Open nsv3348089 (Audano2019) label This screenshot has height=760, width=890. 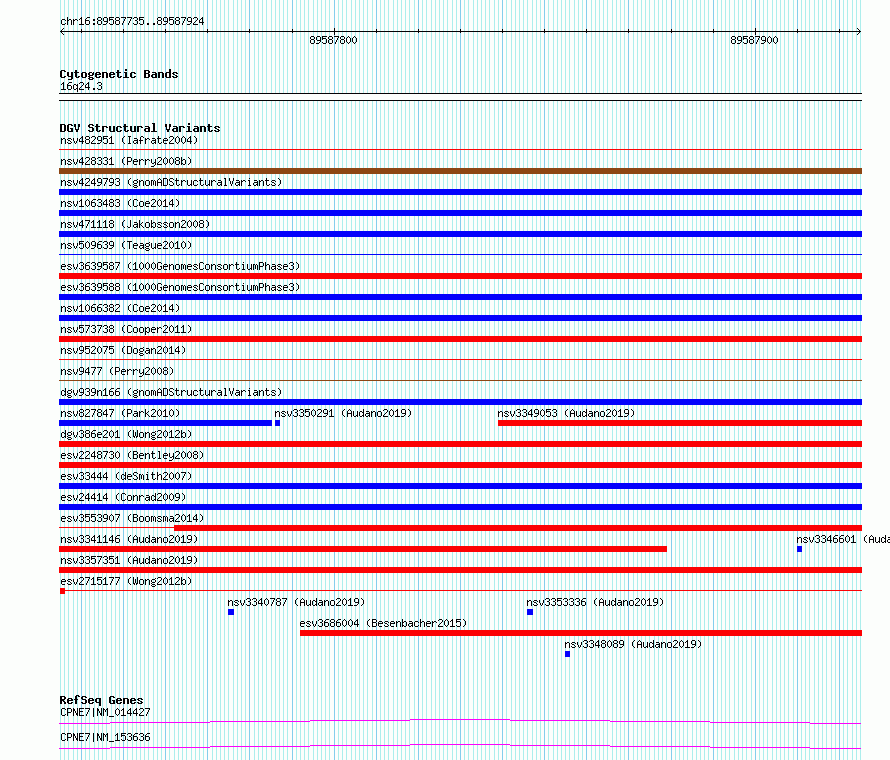[633, 644]
